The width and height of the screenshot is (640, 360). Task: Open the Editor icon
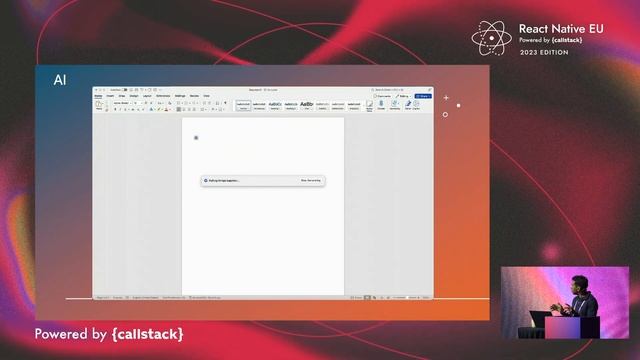tap(408, 105)
